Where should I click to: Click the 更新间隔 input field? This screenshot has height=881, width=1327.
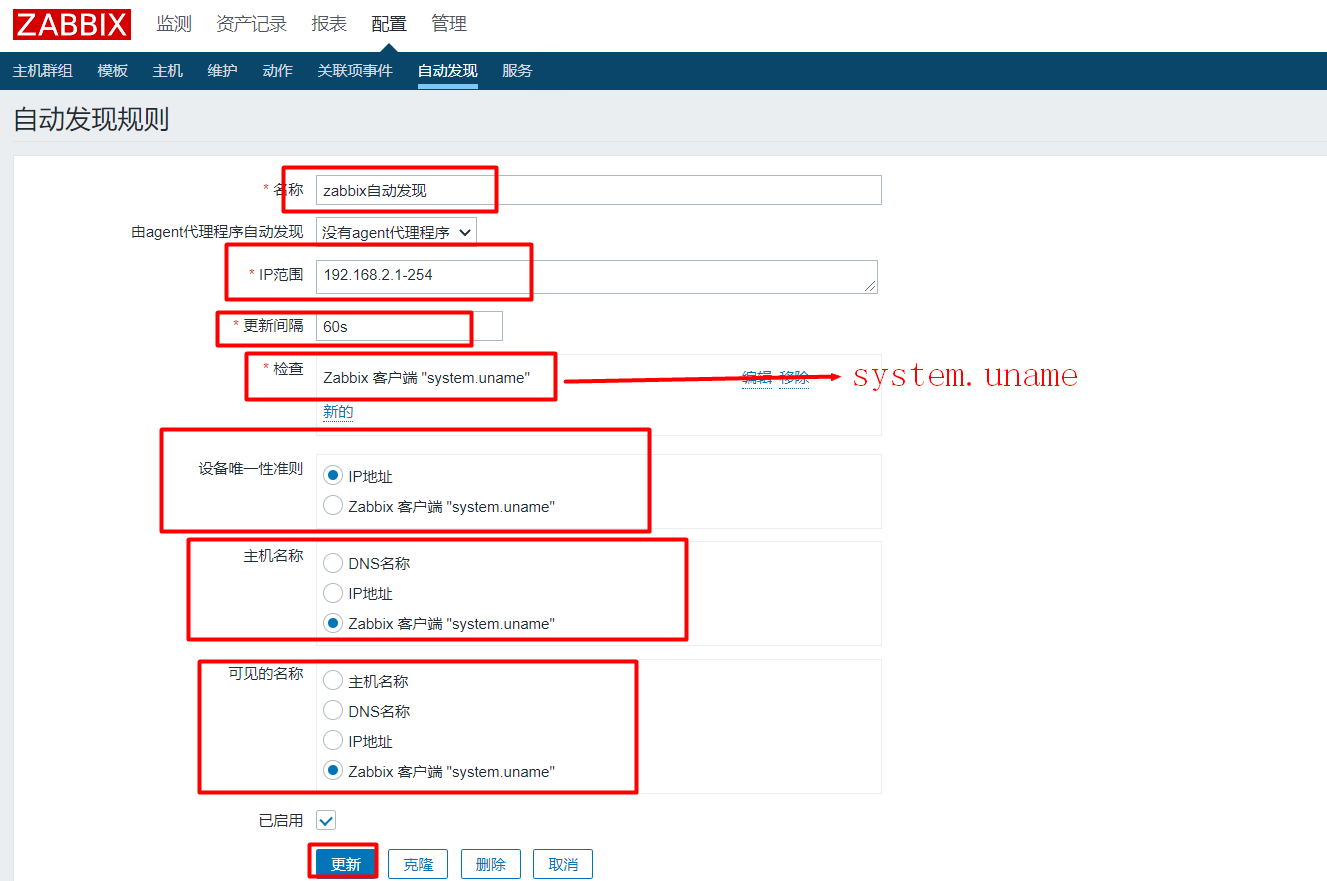409,326
